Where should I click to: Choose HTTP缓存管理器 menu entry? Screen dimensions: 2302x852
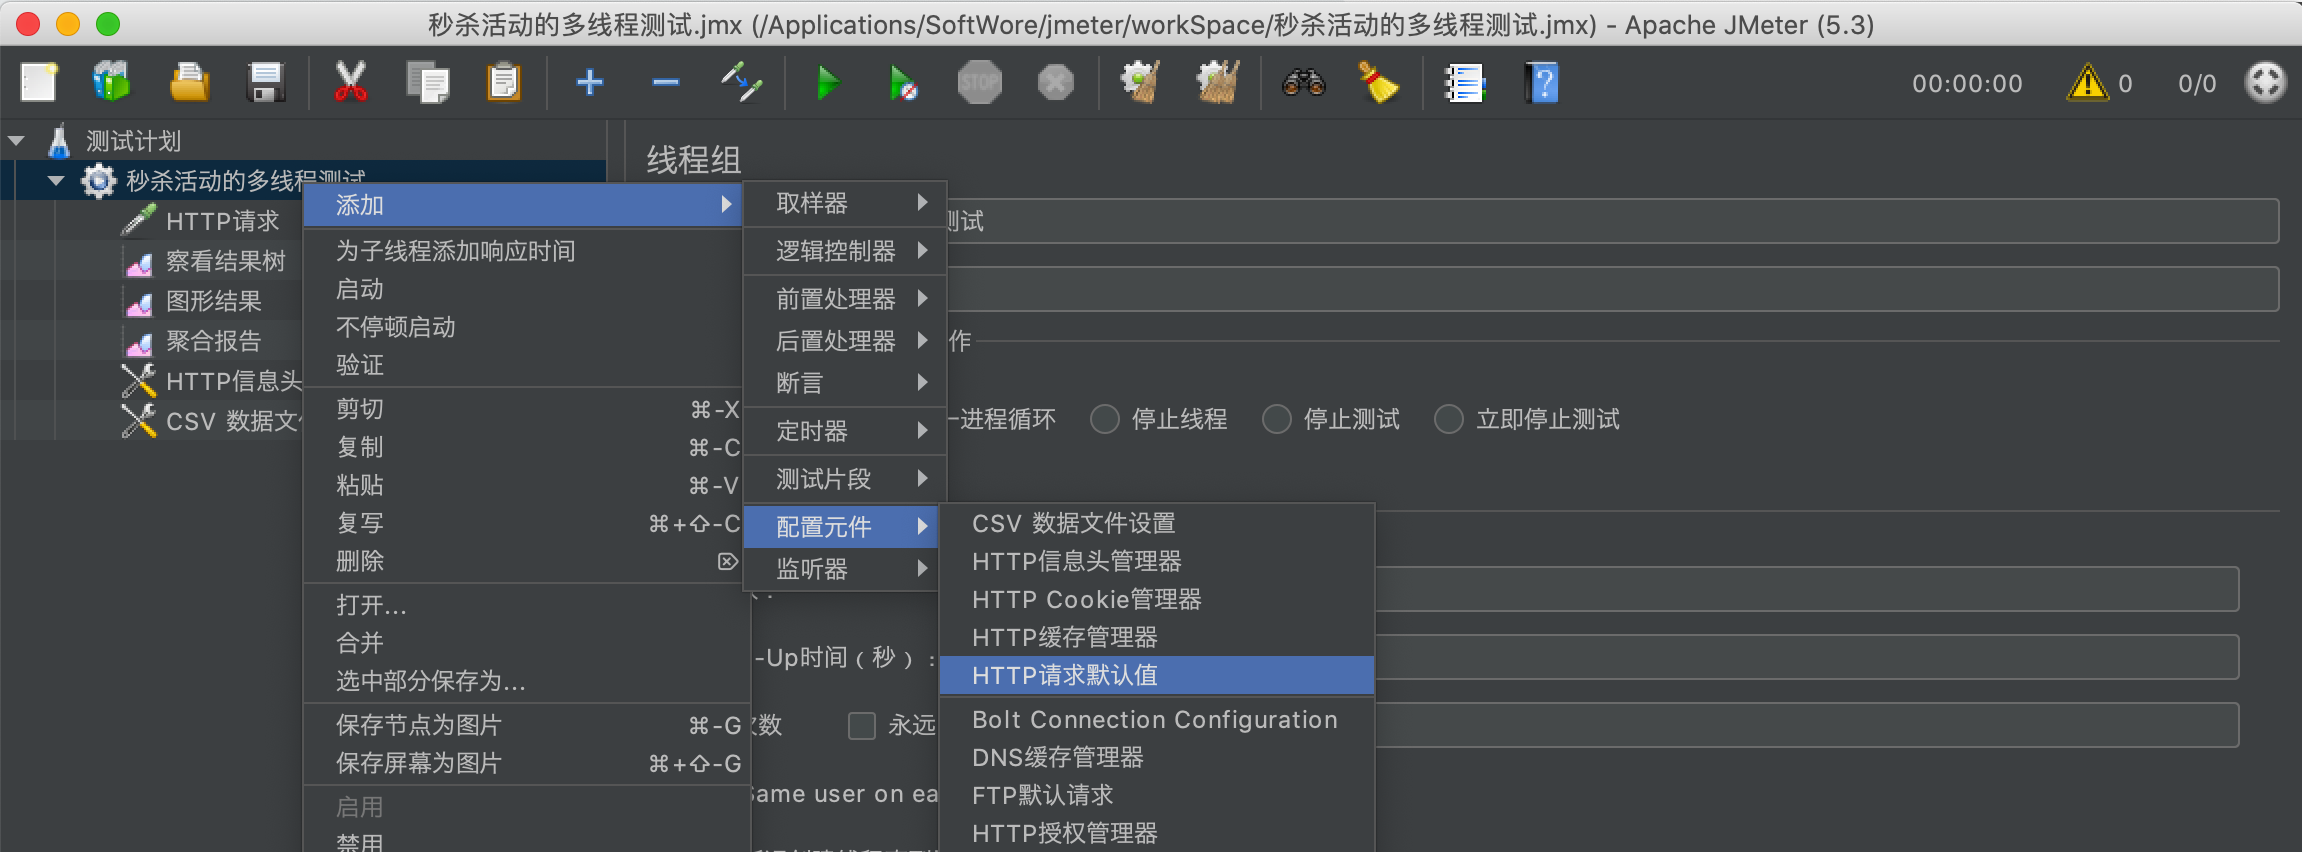(x=1157, y=637)
